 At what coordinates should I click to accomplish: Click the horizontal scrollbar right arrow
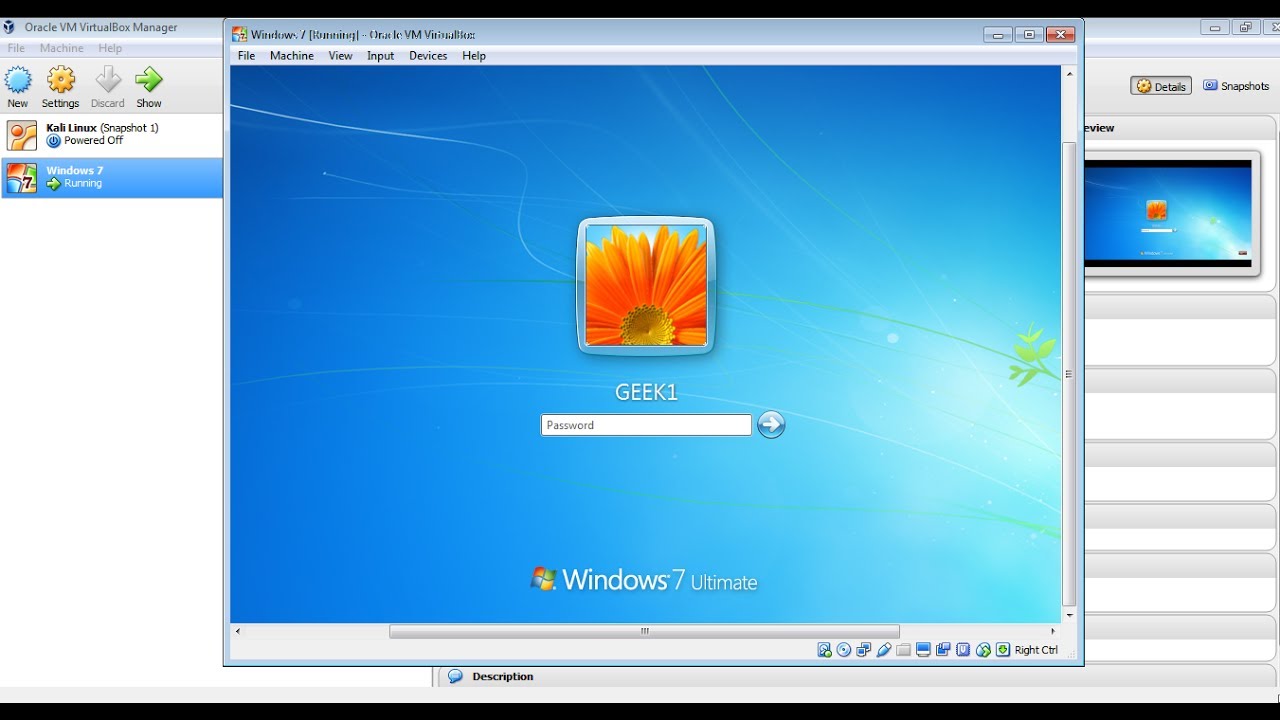click(x=1053, y=631)
